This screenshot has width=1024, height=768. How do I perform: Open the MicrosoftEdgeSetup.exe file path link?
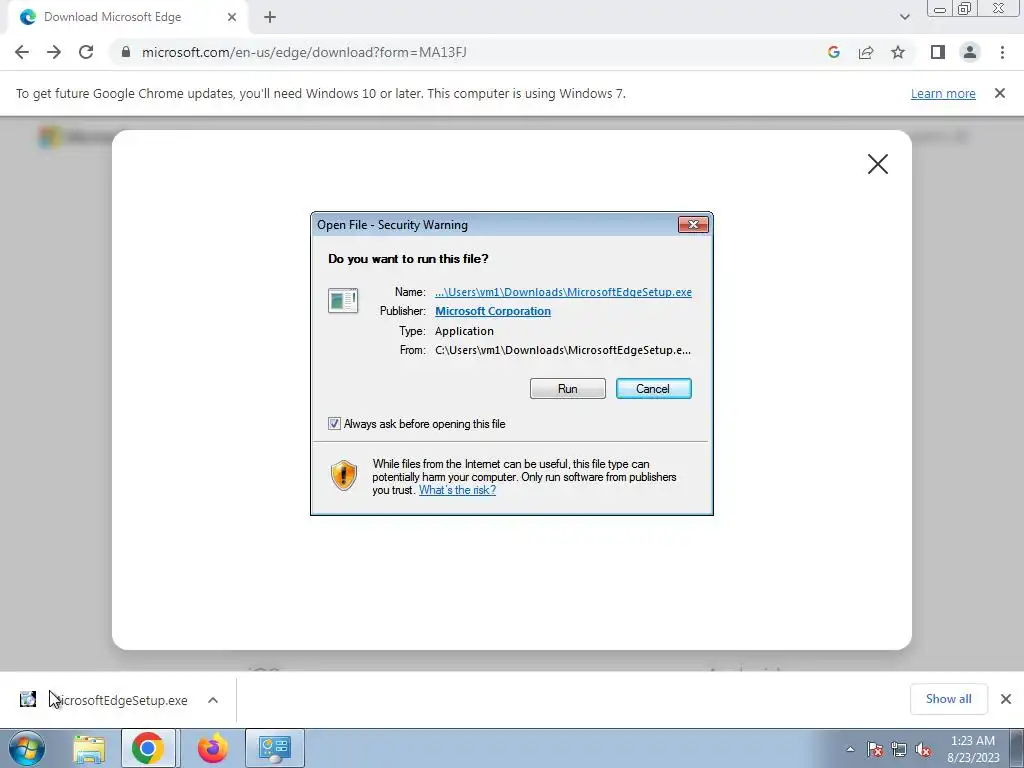click(563, 292)
